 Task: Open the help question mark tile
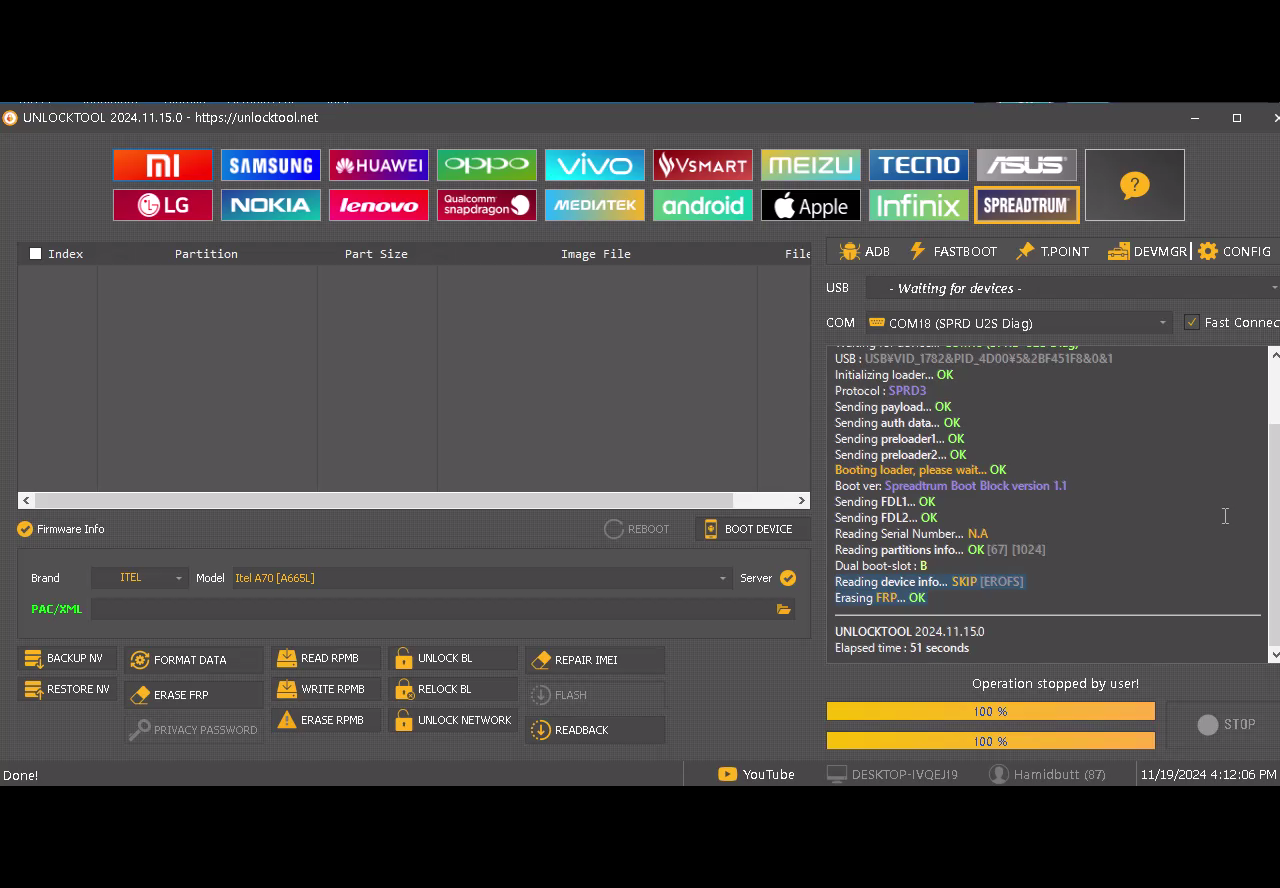[1134, 185]
